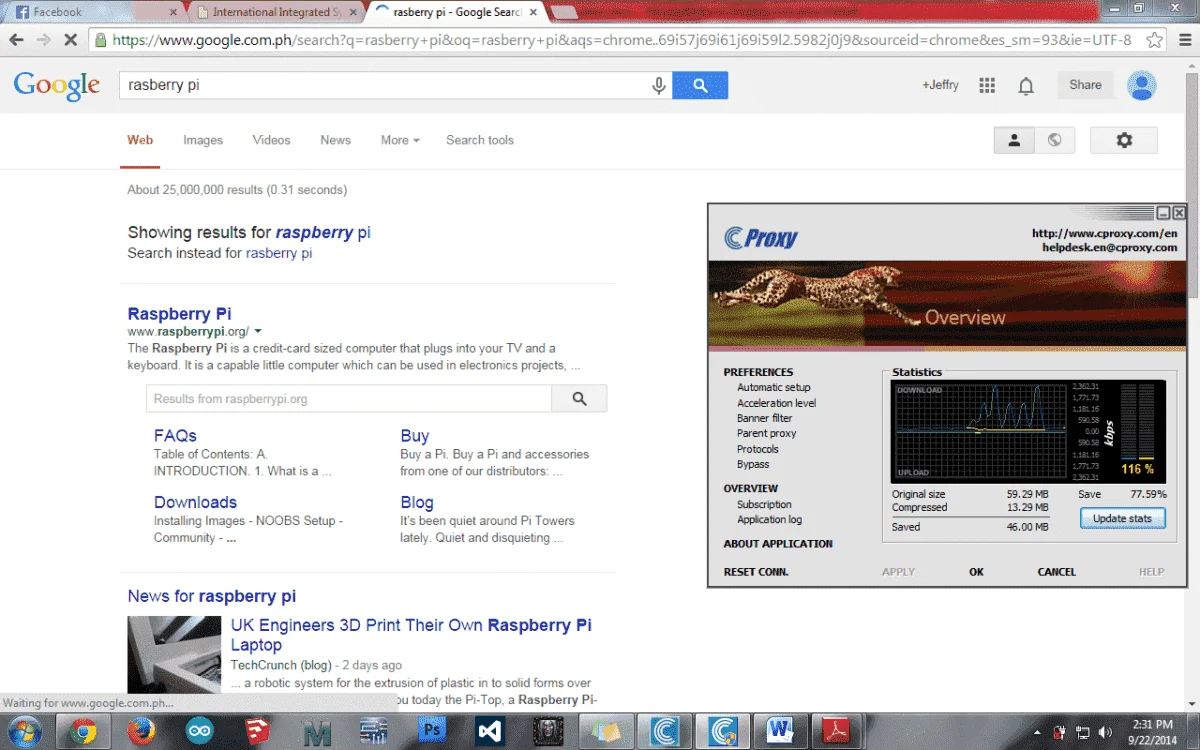Open the Google account avatar
The image size is (1200, 750).
(1142, 86)
